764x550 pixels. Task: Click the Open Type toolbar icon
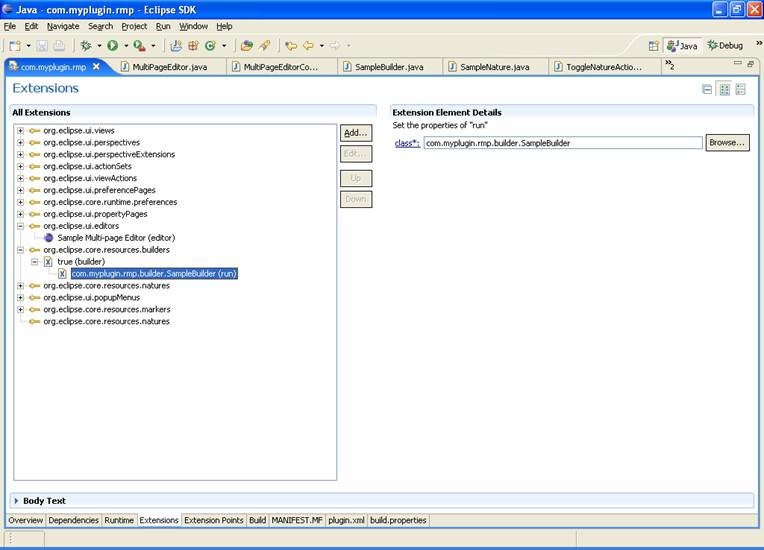247,46
